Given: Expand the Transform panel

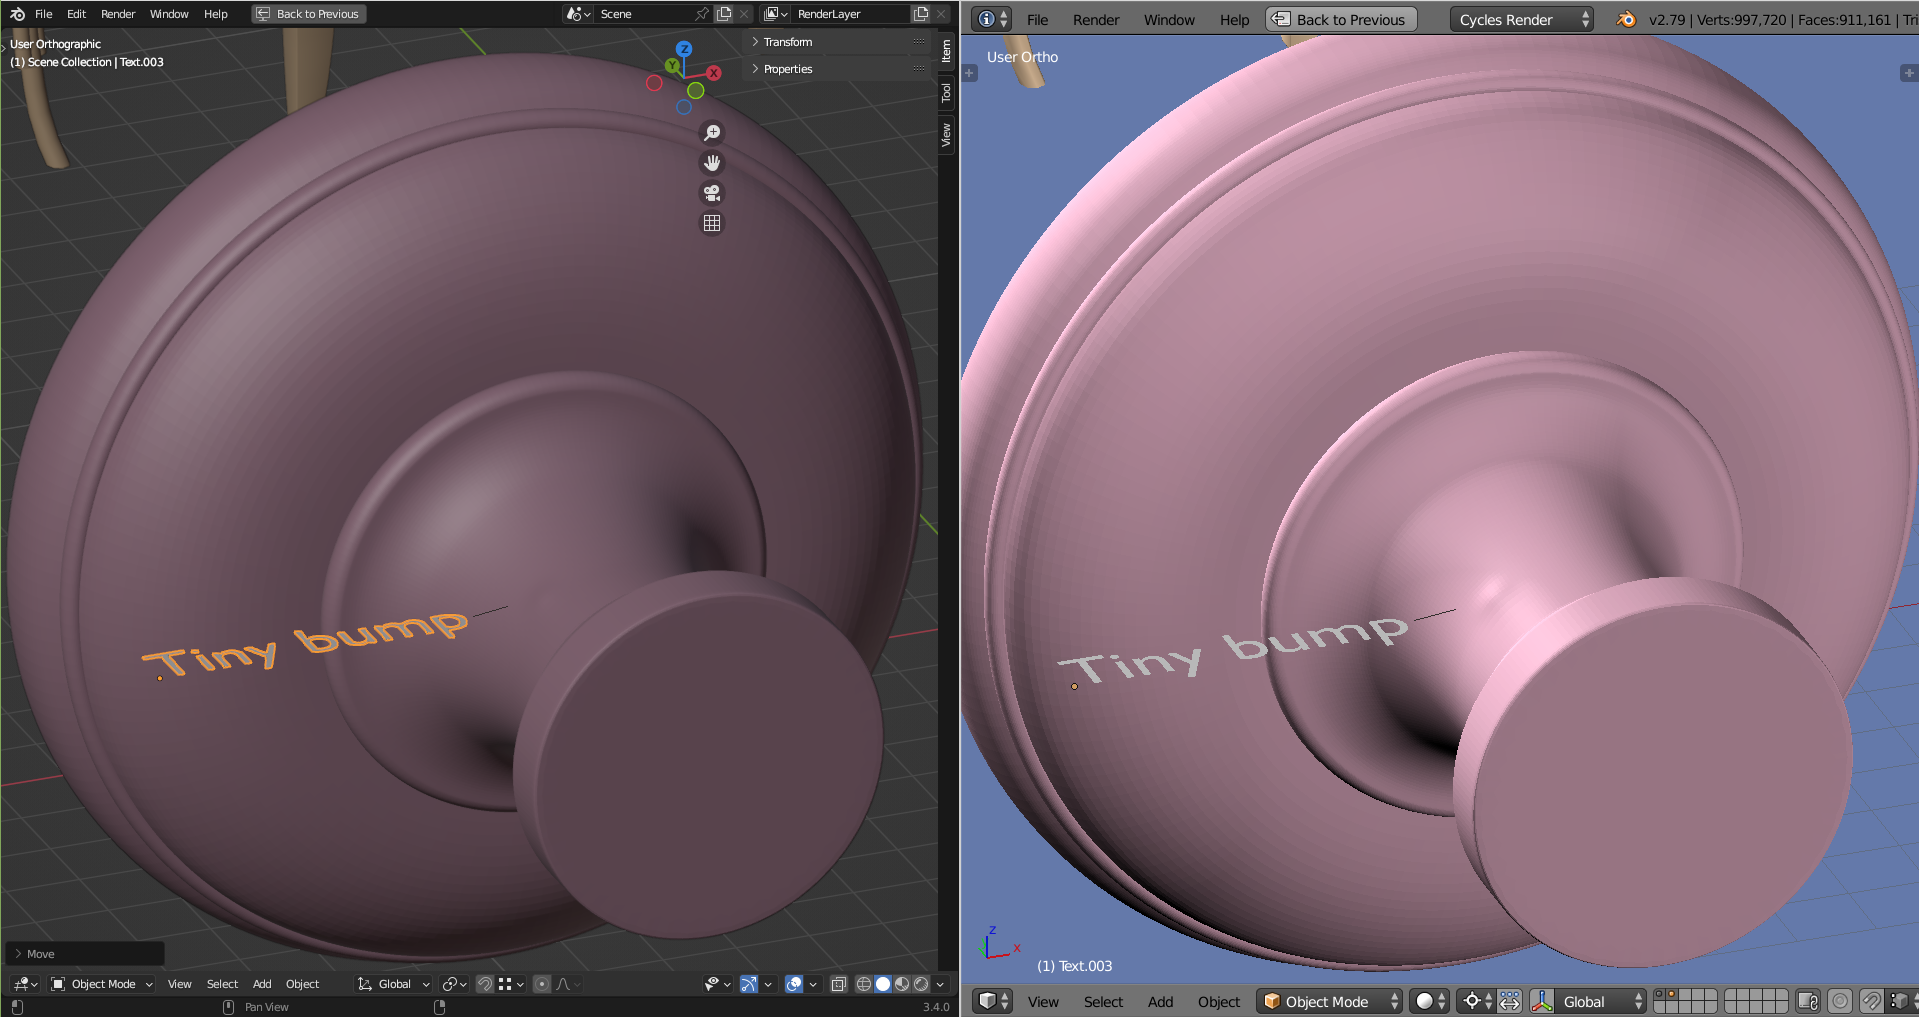Looking at the screenshot, I should [x=838, y=42].
